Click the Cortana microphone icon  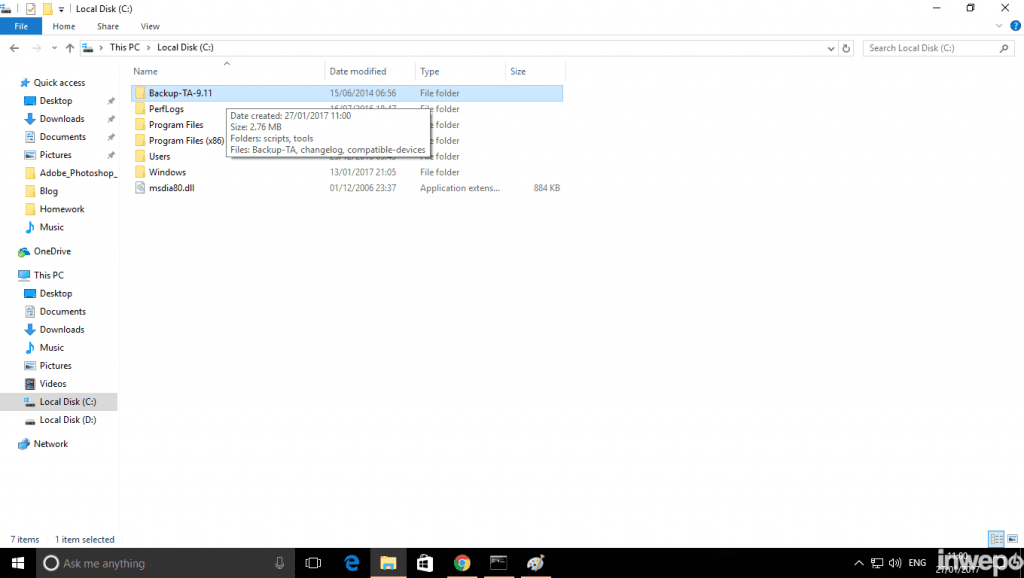click(280, 563)
